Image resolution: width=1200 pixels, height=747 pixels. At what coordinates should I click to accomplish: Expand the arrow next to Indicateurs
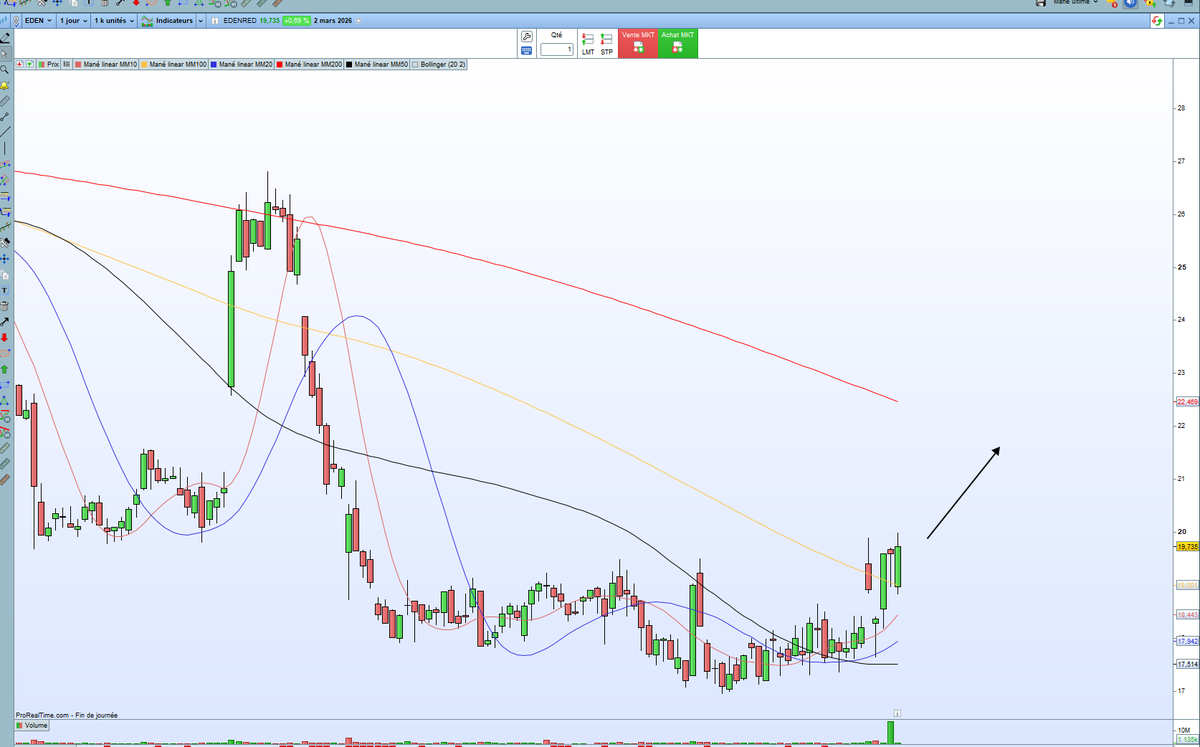point(201,20)
